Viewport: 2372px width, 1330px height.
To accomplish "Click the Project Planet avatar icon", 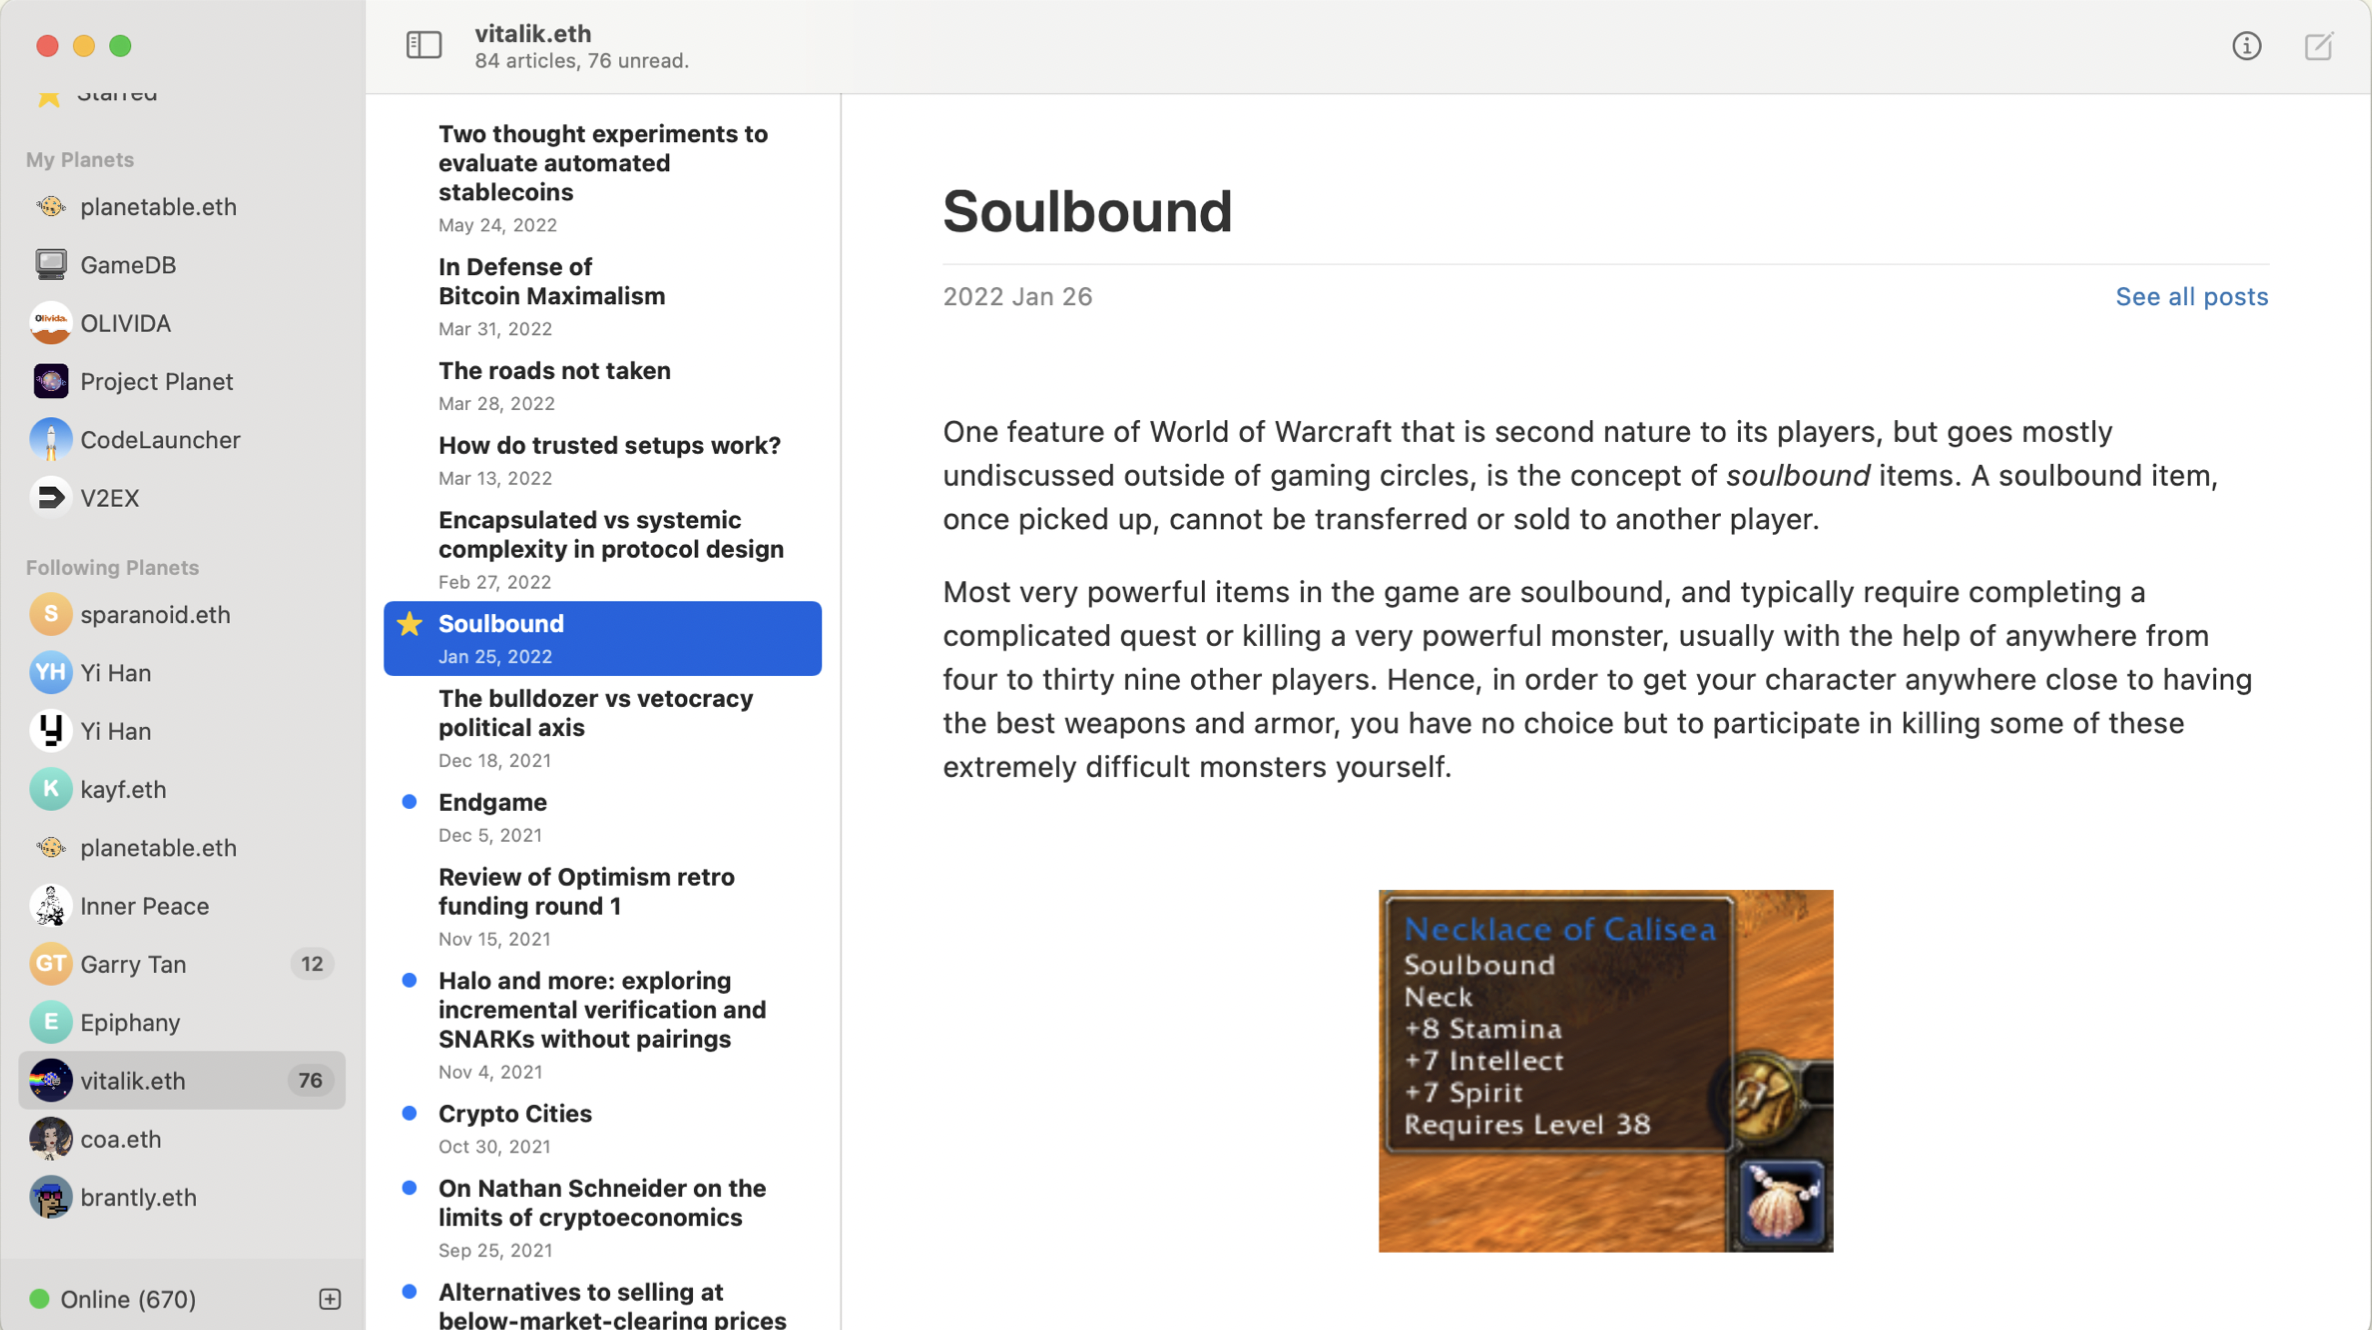I will click(51, 381).
